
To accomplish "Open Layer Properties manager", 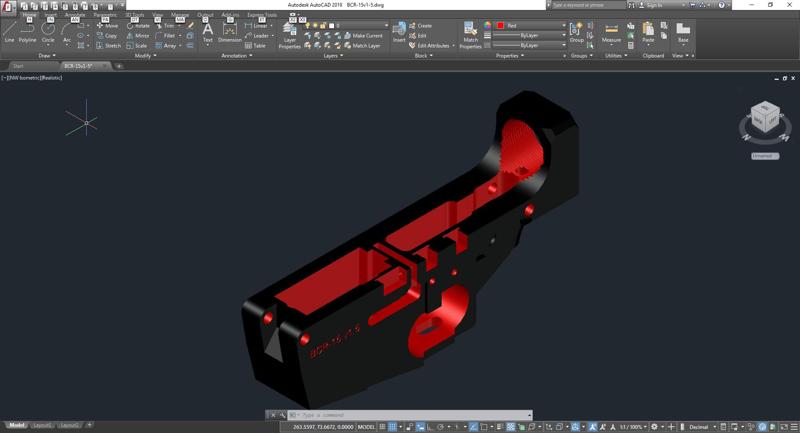I will tap(290, 36).
